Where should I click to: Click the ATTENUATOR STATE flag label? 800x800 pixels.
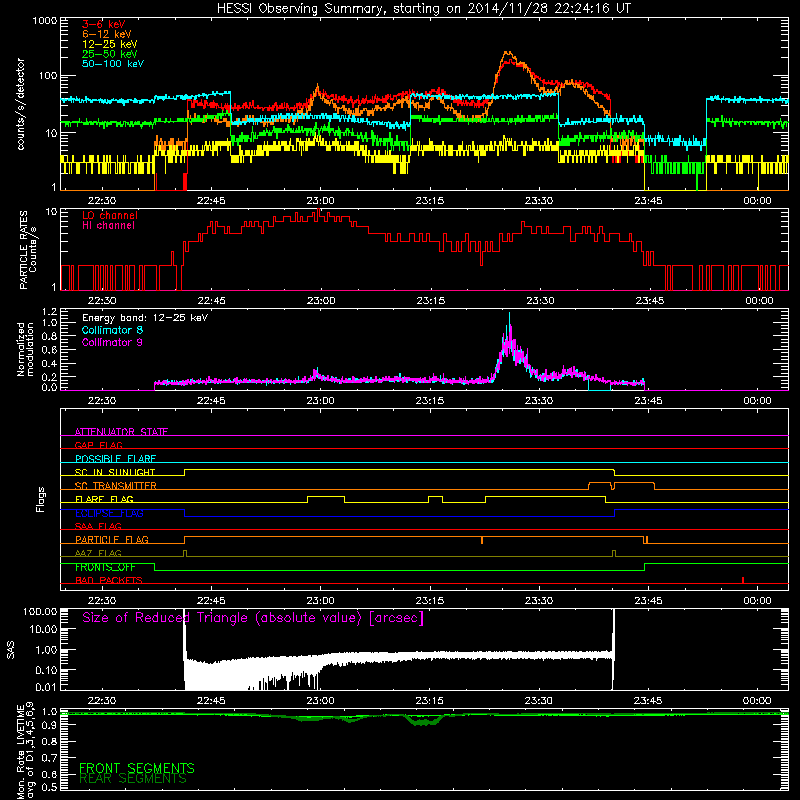121,432
